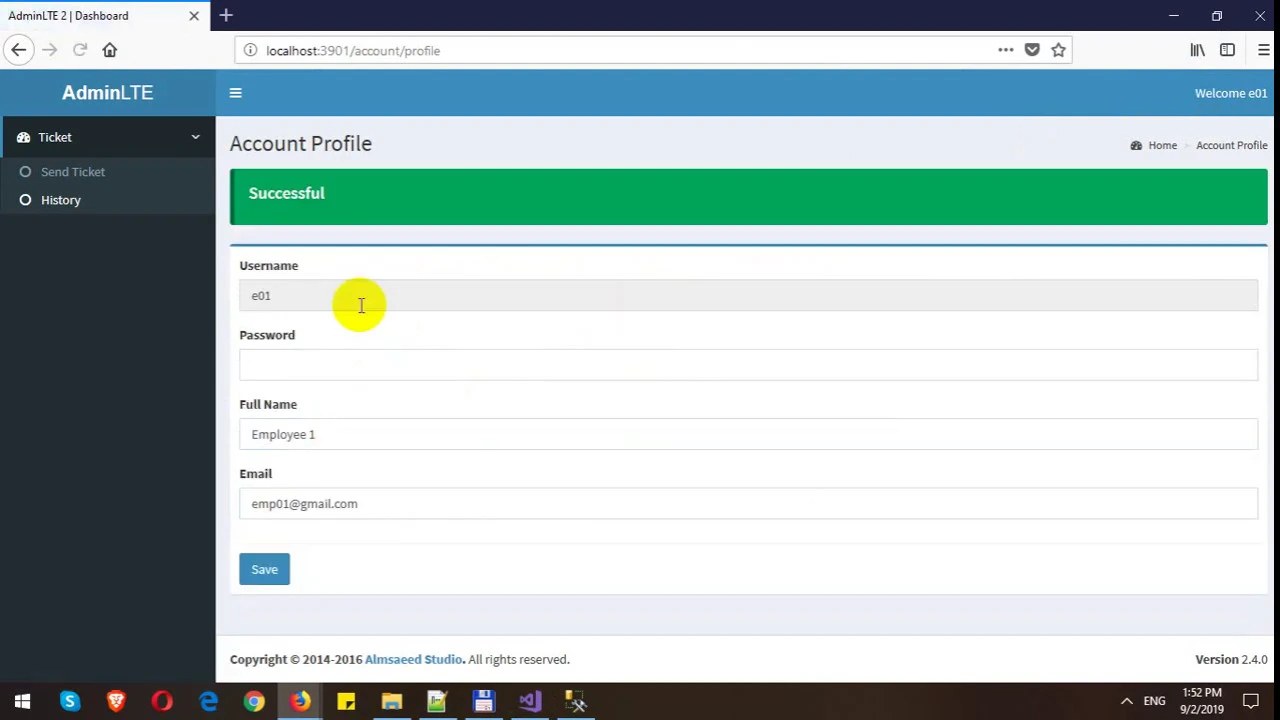Open File Explorer from the taskbar
1280x720 pixels.
pos(392,701)
